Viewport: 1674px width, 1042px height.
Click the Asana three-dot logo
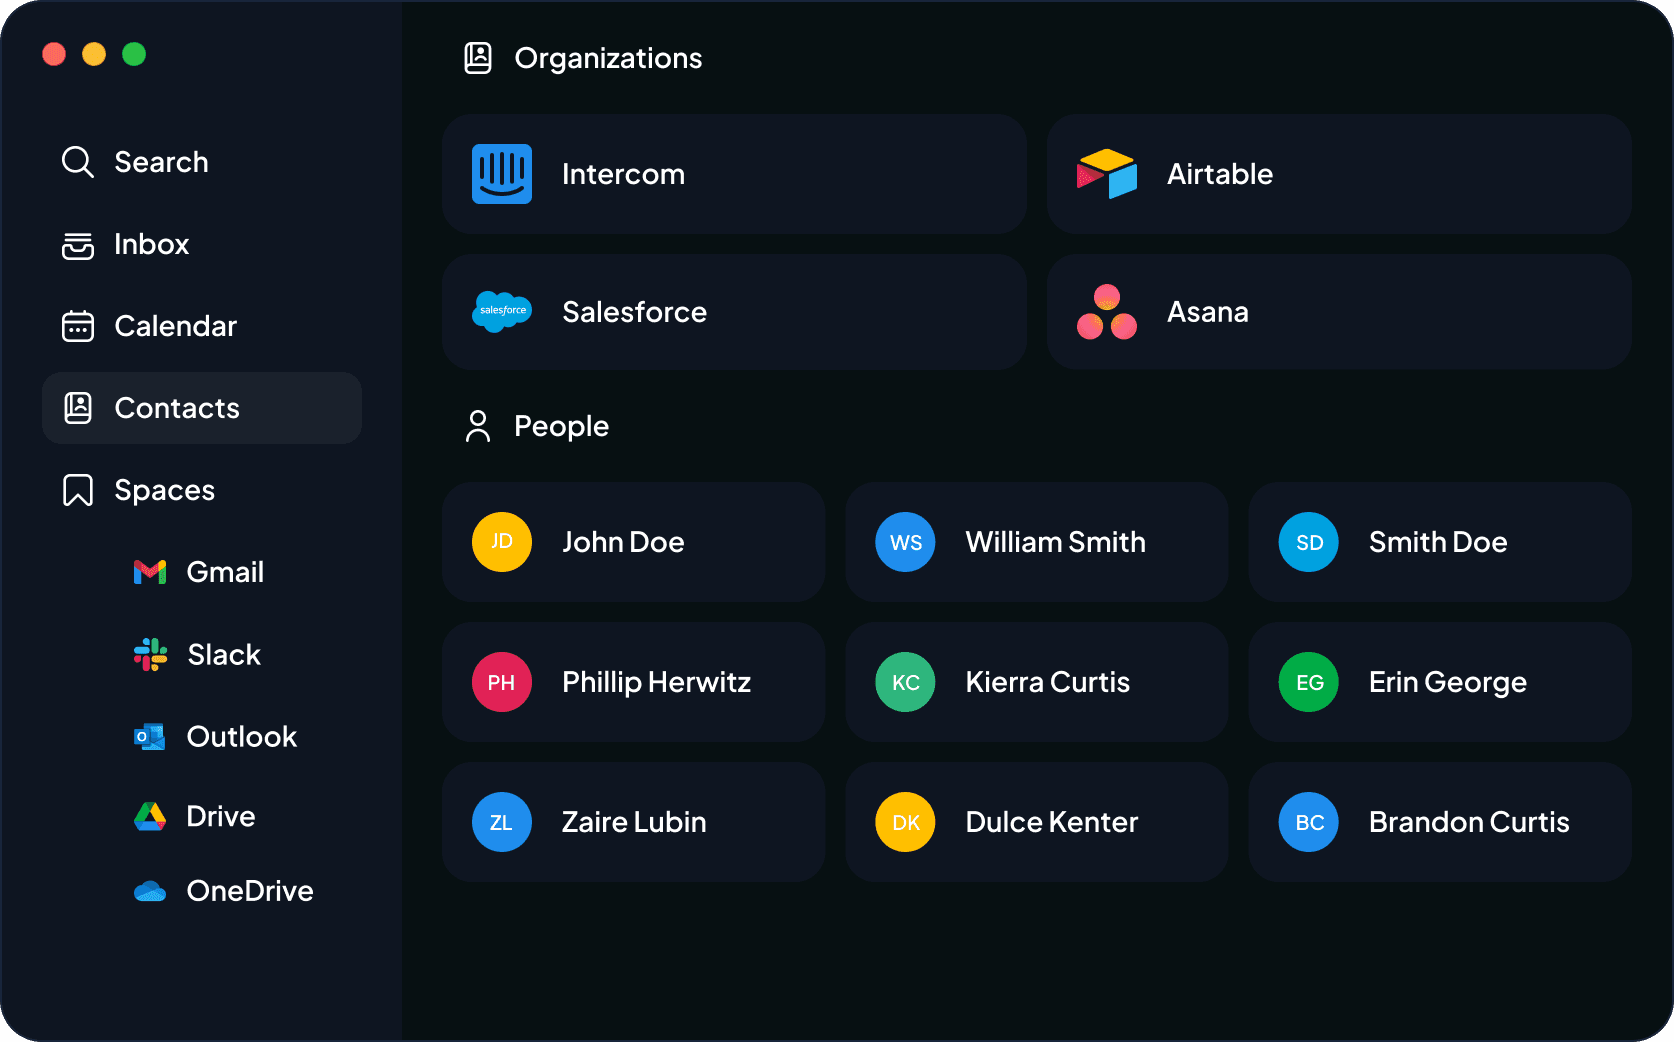pyautogui.click(x=1107, y=312)
